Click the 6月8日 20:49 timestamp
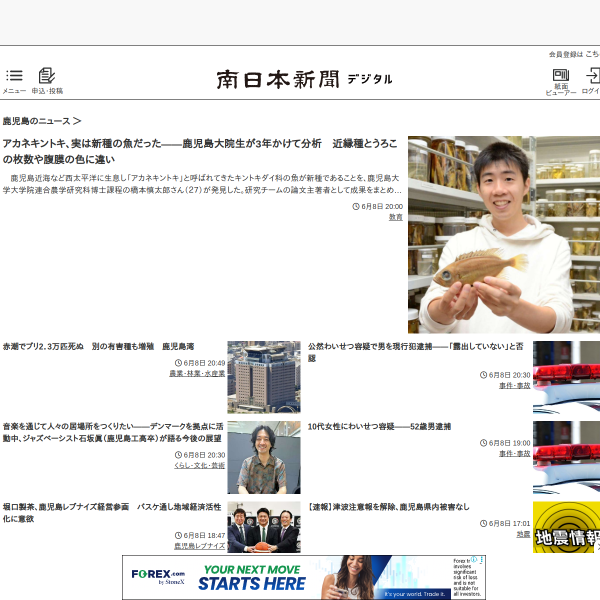 pos(200,362)
